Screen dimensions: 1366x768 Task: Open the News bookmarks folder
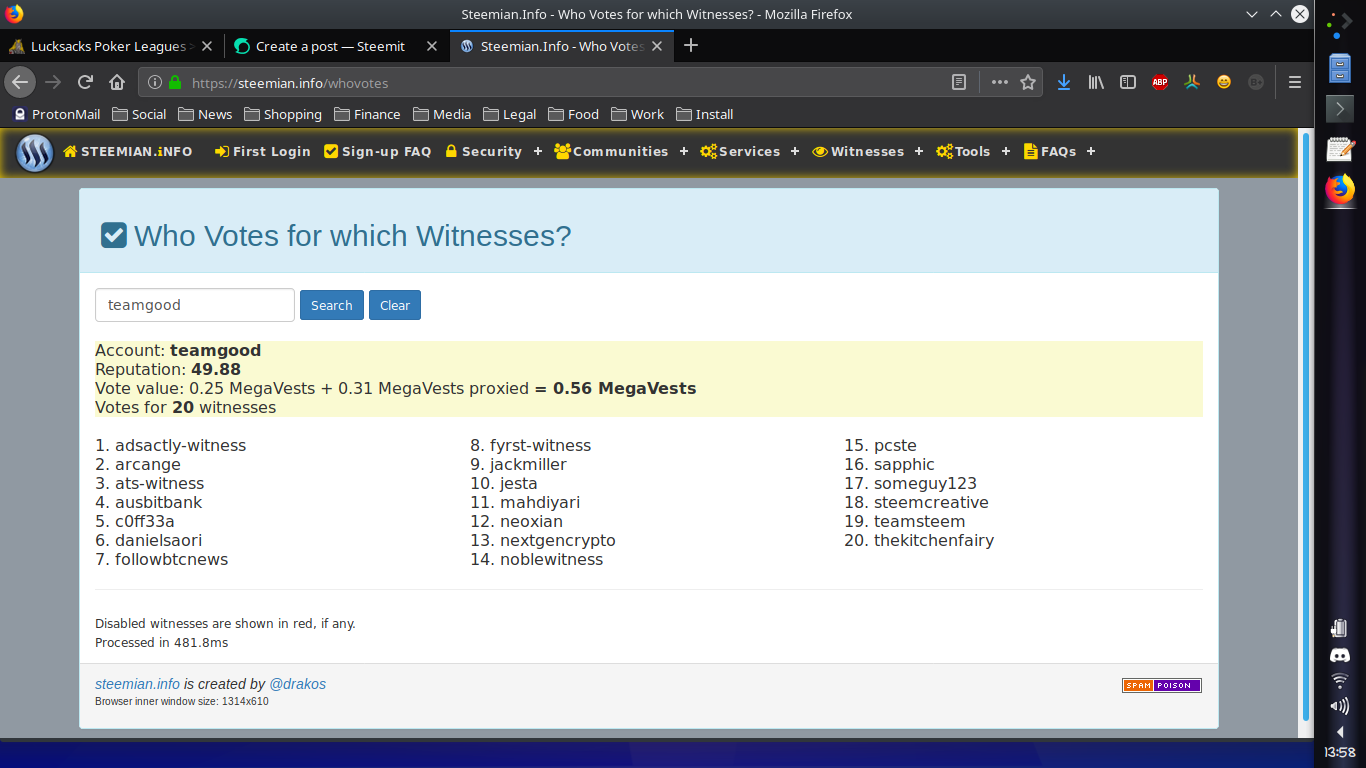(x=205, y=114)
